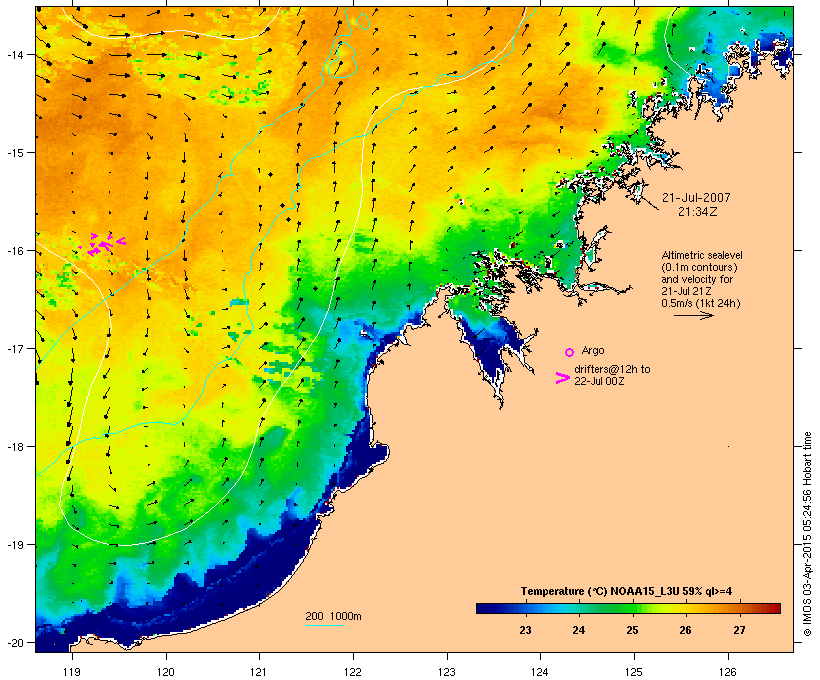
Task: Click the Temperature NOAA15_L3U colorbar title
Action: 626,592
